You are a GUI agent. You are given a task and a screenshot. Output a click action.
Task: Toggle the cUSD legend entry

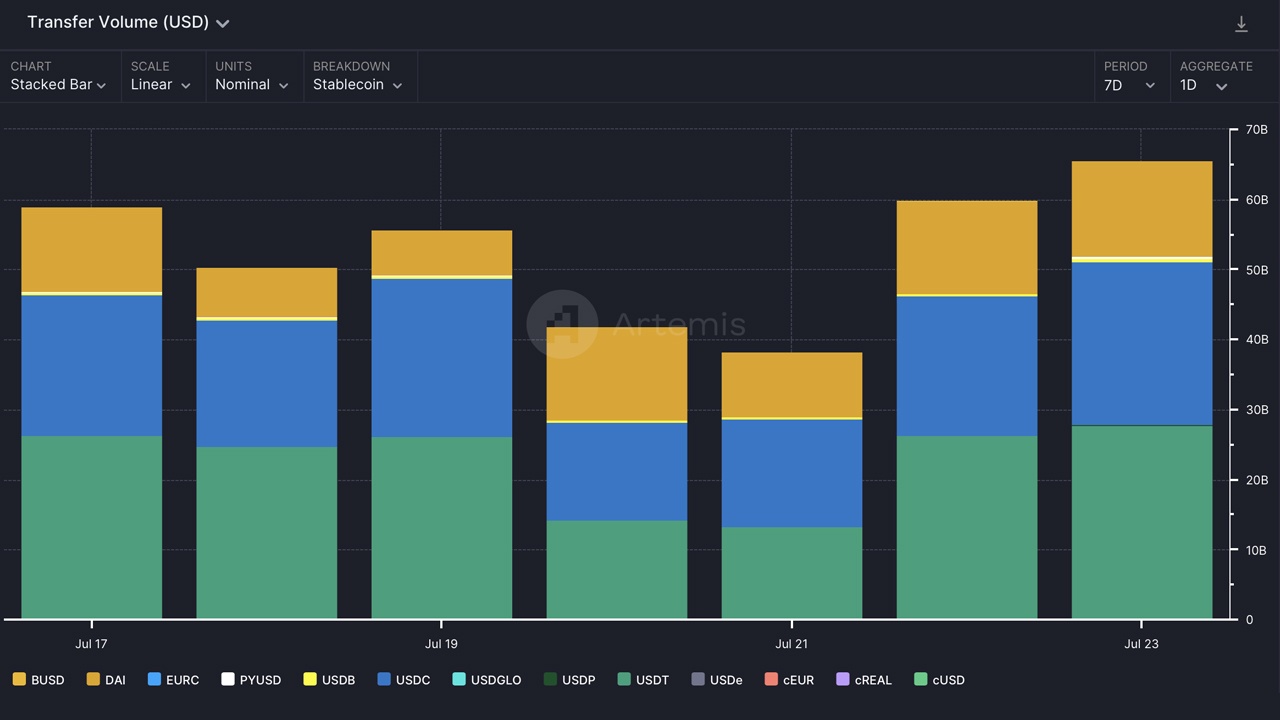pos(939,680)
